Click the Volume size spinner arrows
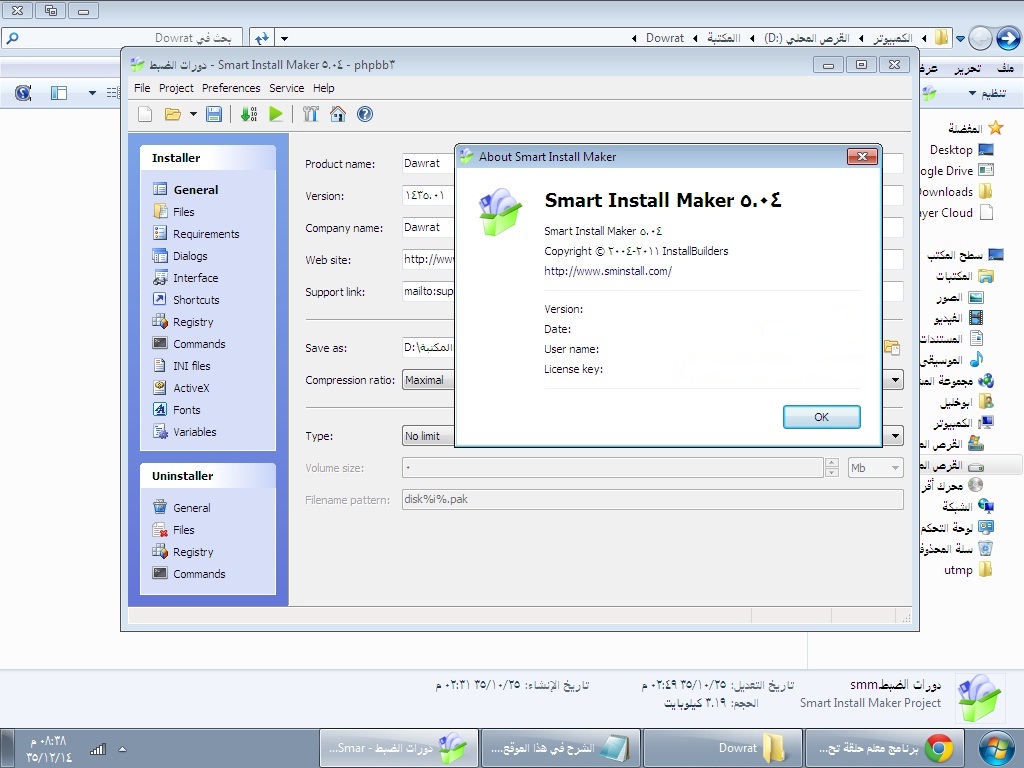The image size is (1024, 768). [x=831, y=468]
